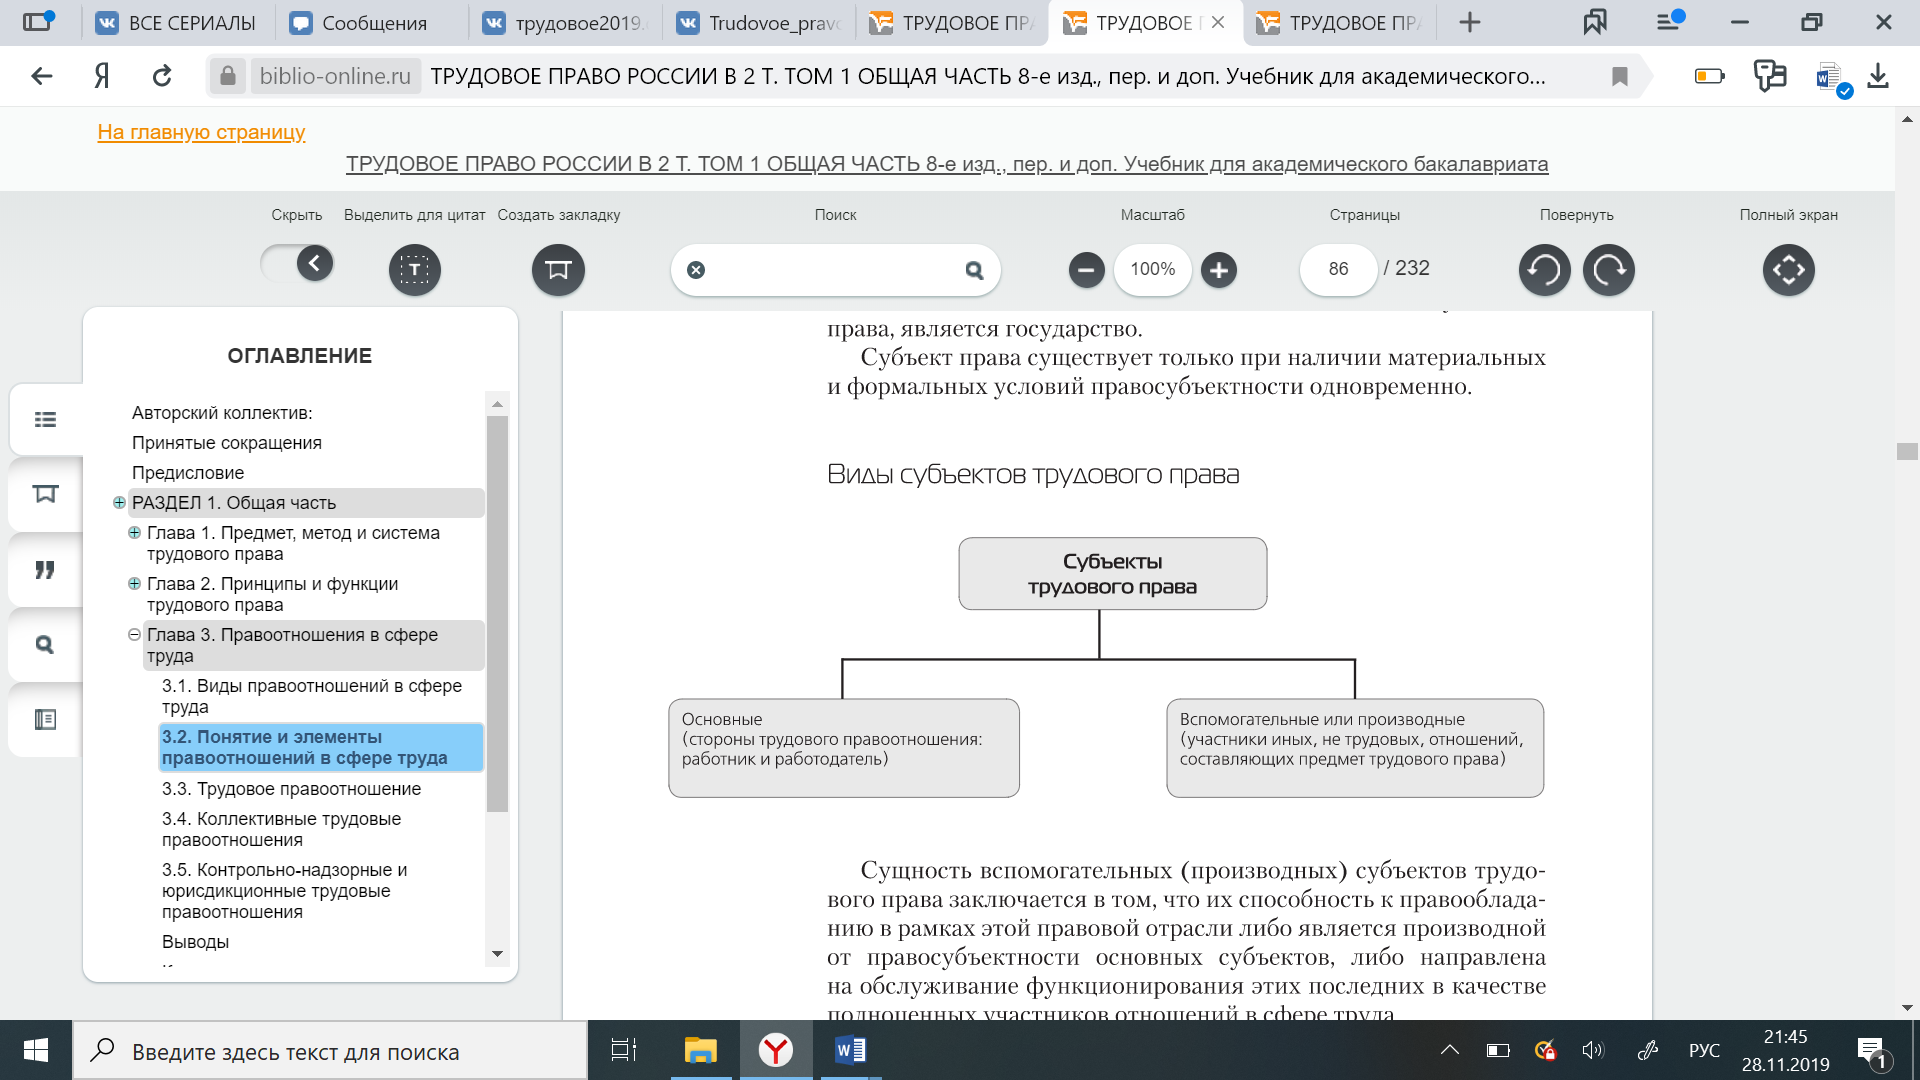The width and height of the screenshot is (1920, 1080).
Task: Open browser downloads
Action: click(x=1877, y=76)
